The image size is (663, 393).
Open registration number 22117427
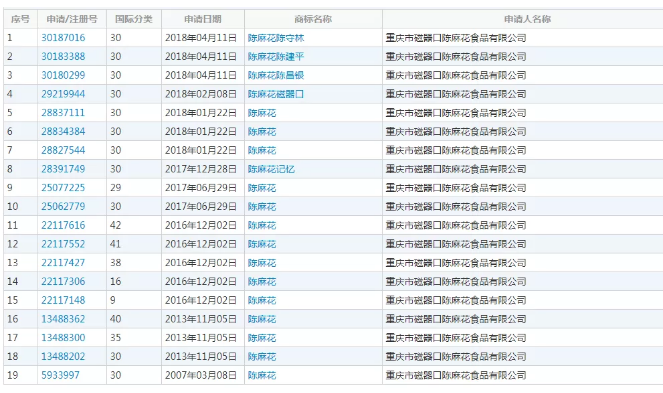click(63, 263)
